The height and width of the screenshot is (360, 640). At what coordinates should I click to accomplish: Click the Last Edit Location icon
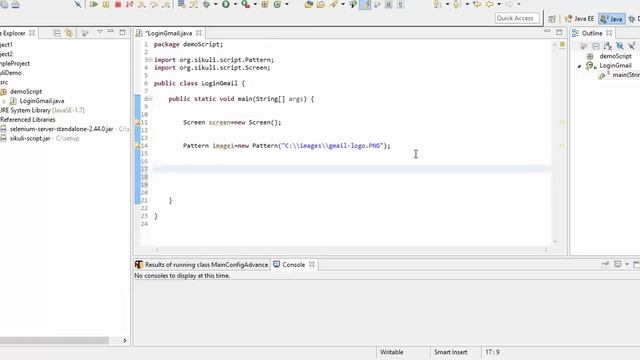pos(477,4)
